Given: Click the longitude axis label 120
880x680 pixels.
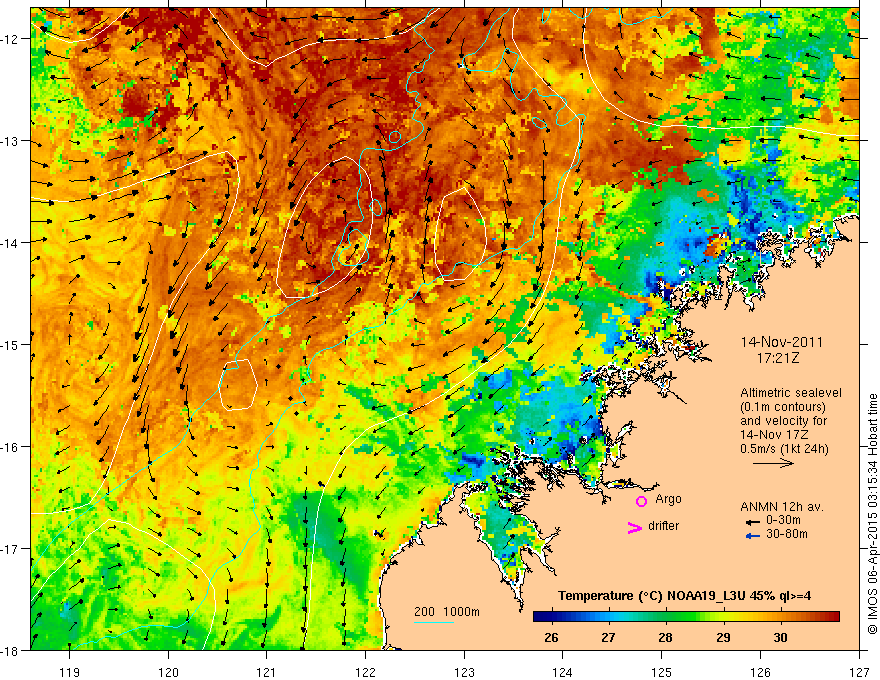Looking at the screenshot, I should [168, 672].
